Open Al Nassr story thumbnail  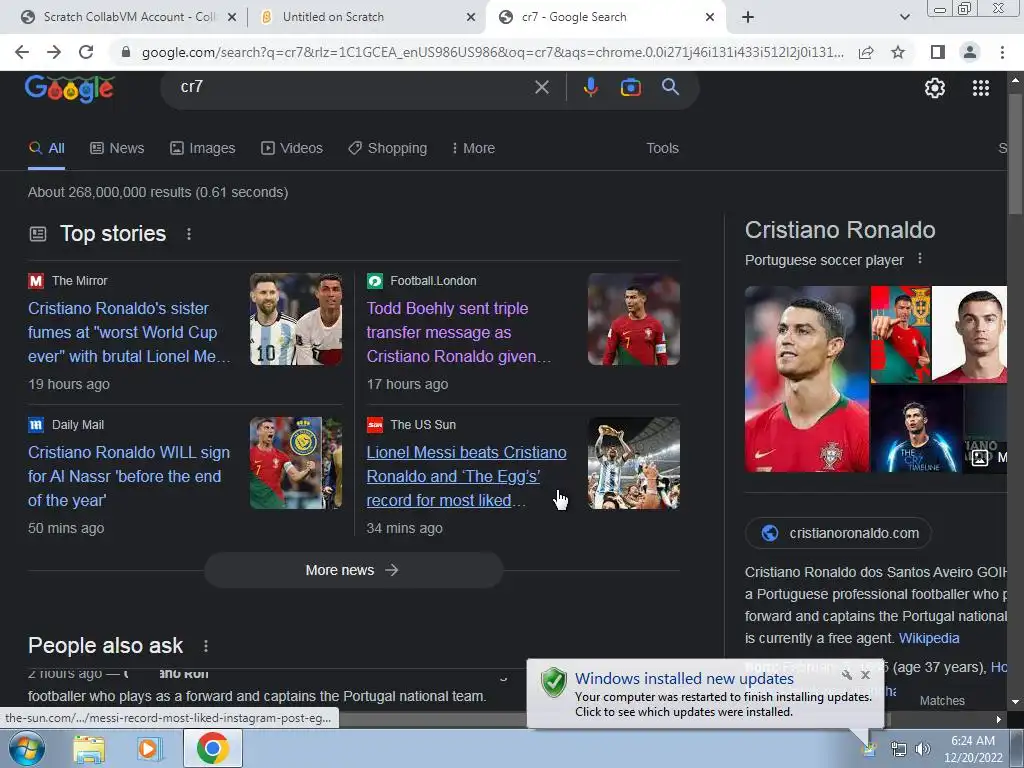pos(296,463)
